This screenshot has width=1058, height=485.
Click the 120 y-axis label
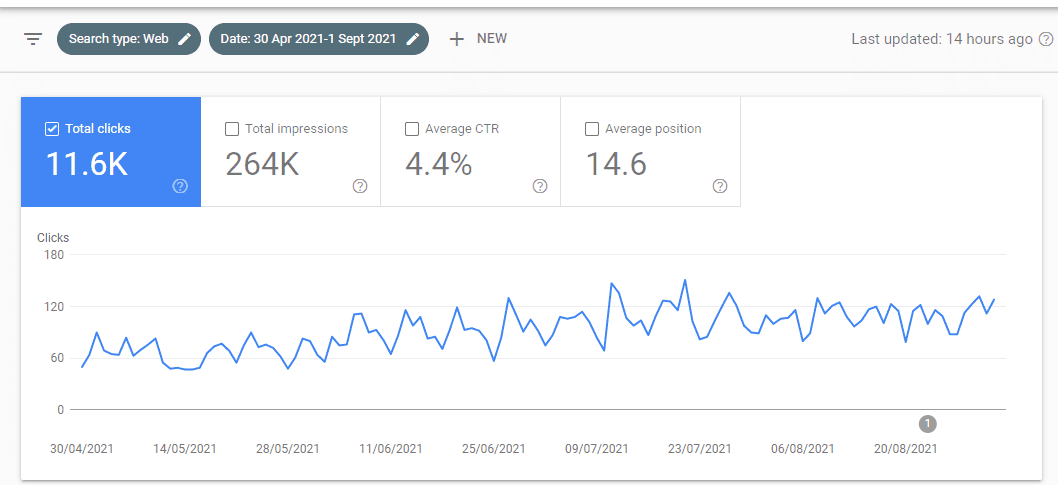tap(55, 306)
